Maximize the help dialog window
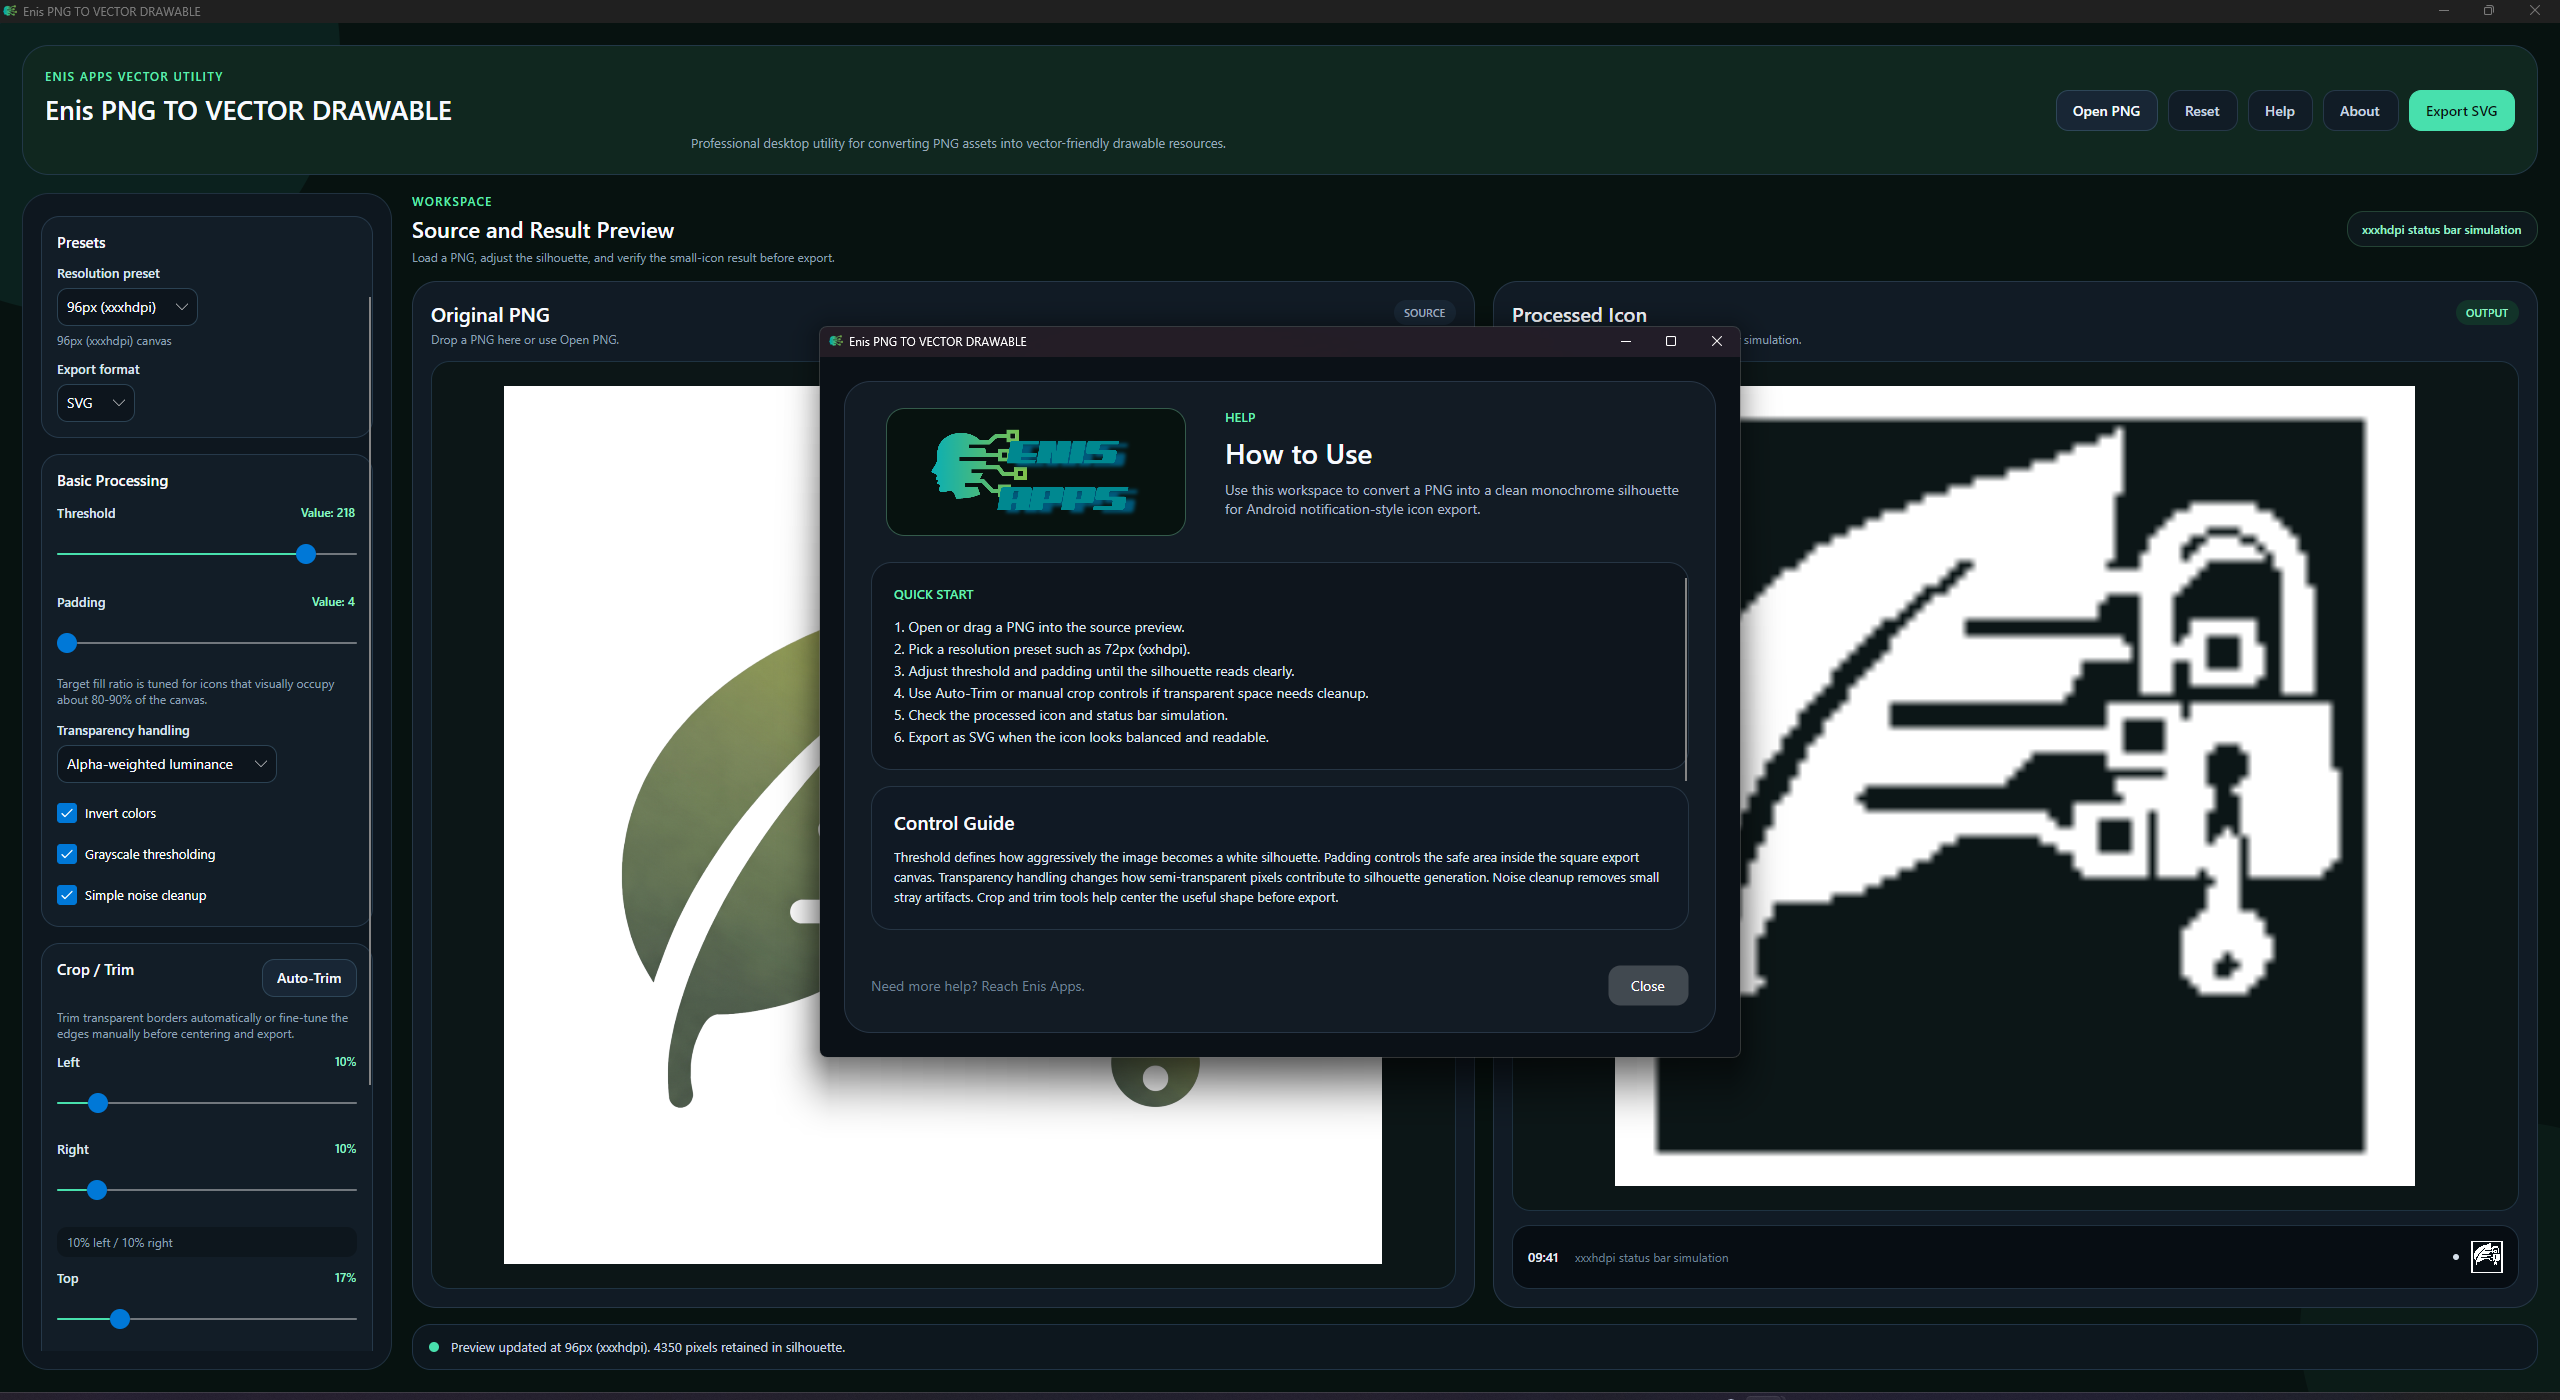Image resolution: width=2560 pixels, height=1400 pixels. tap(1670, 341)
